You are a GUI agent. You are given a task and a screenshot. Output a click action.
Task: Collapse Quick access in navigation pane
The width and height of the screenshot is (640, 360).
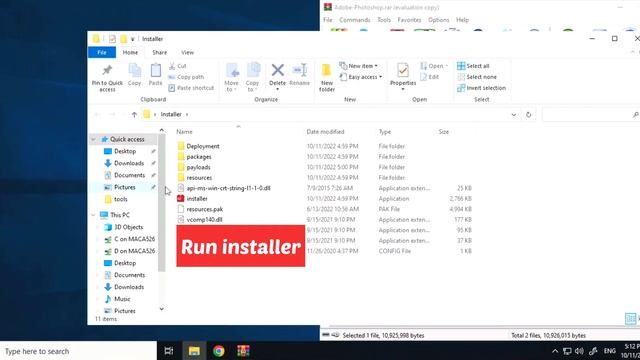tap(93, 139)
